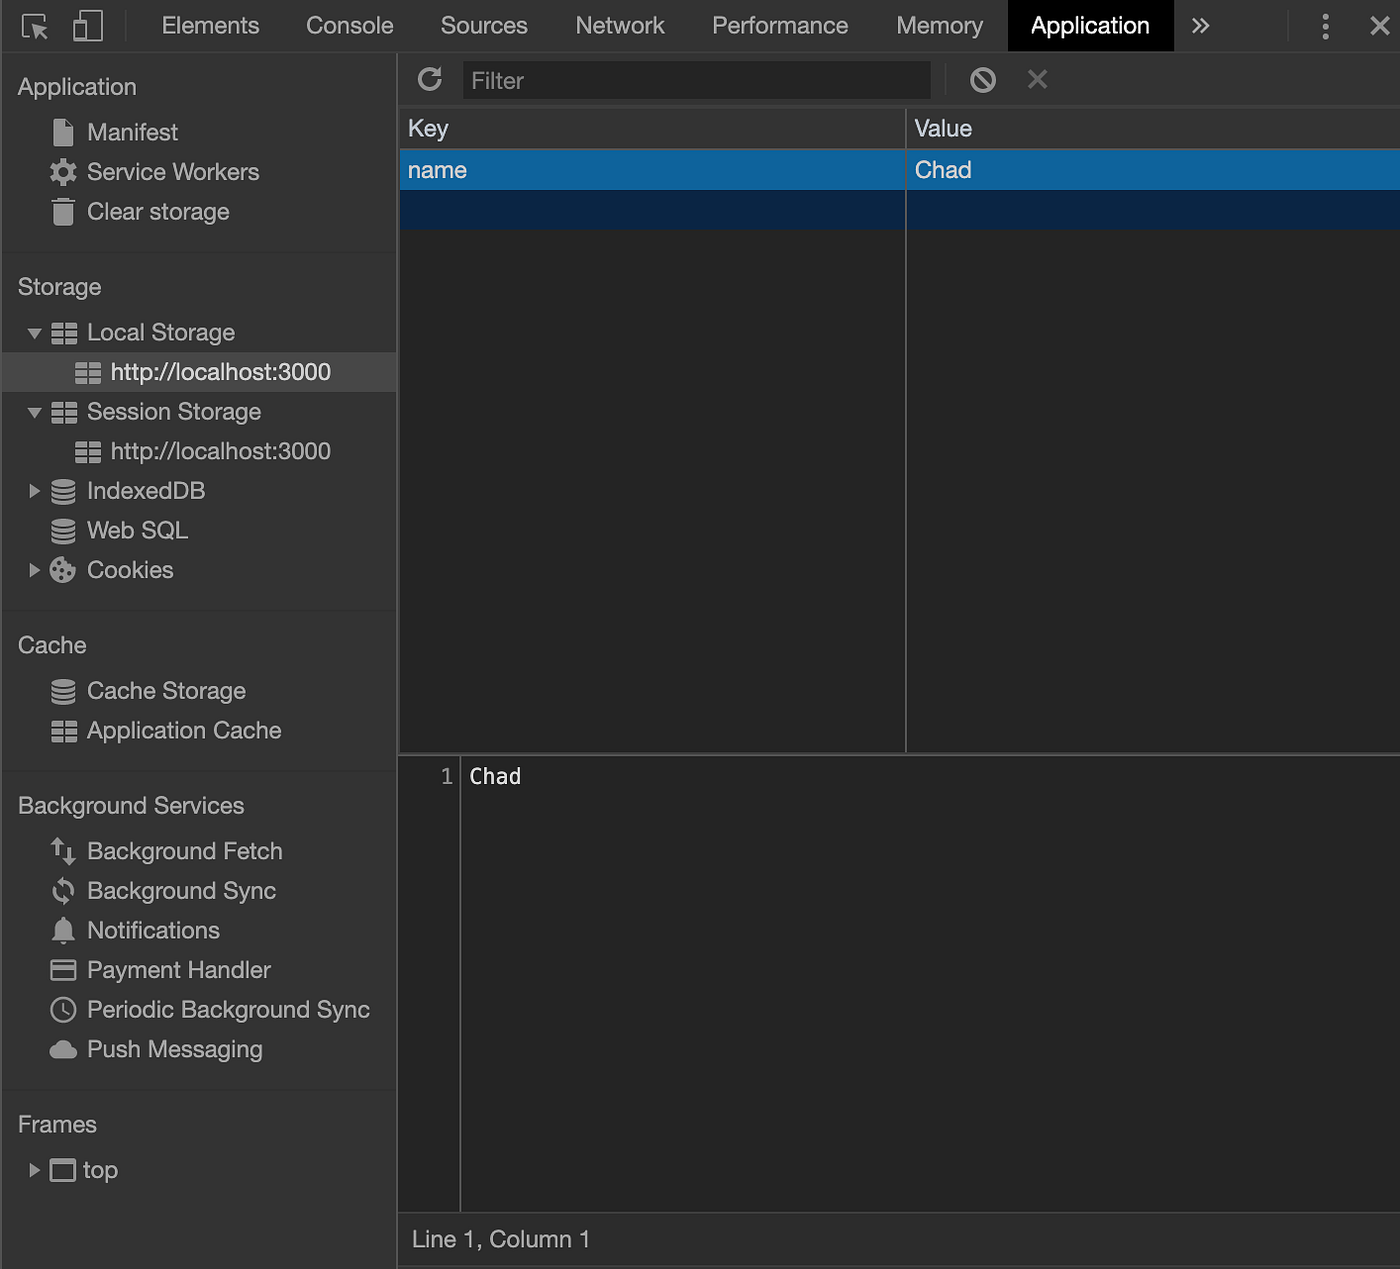Expand the top frame node
This screenshot has height=1269, width=1400.
coord(34,1170)
